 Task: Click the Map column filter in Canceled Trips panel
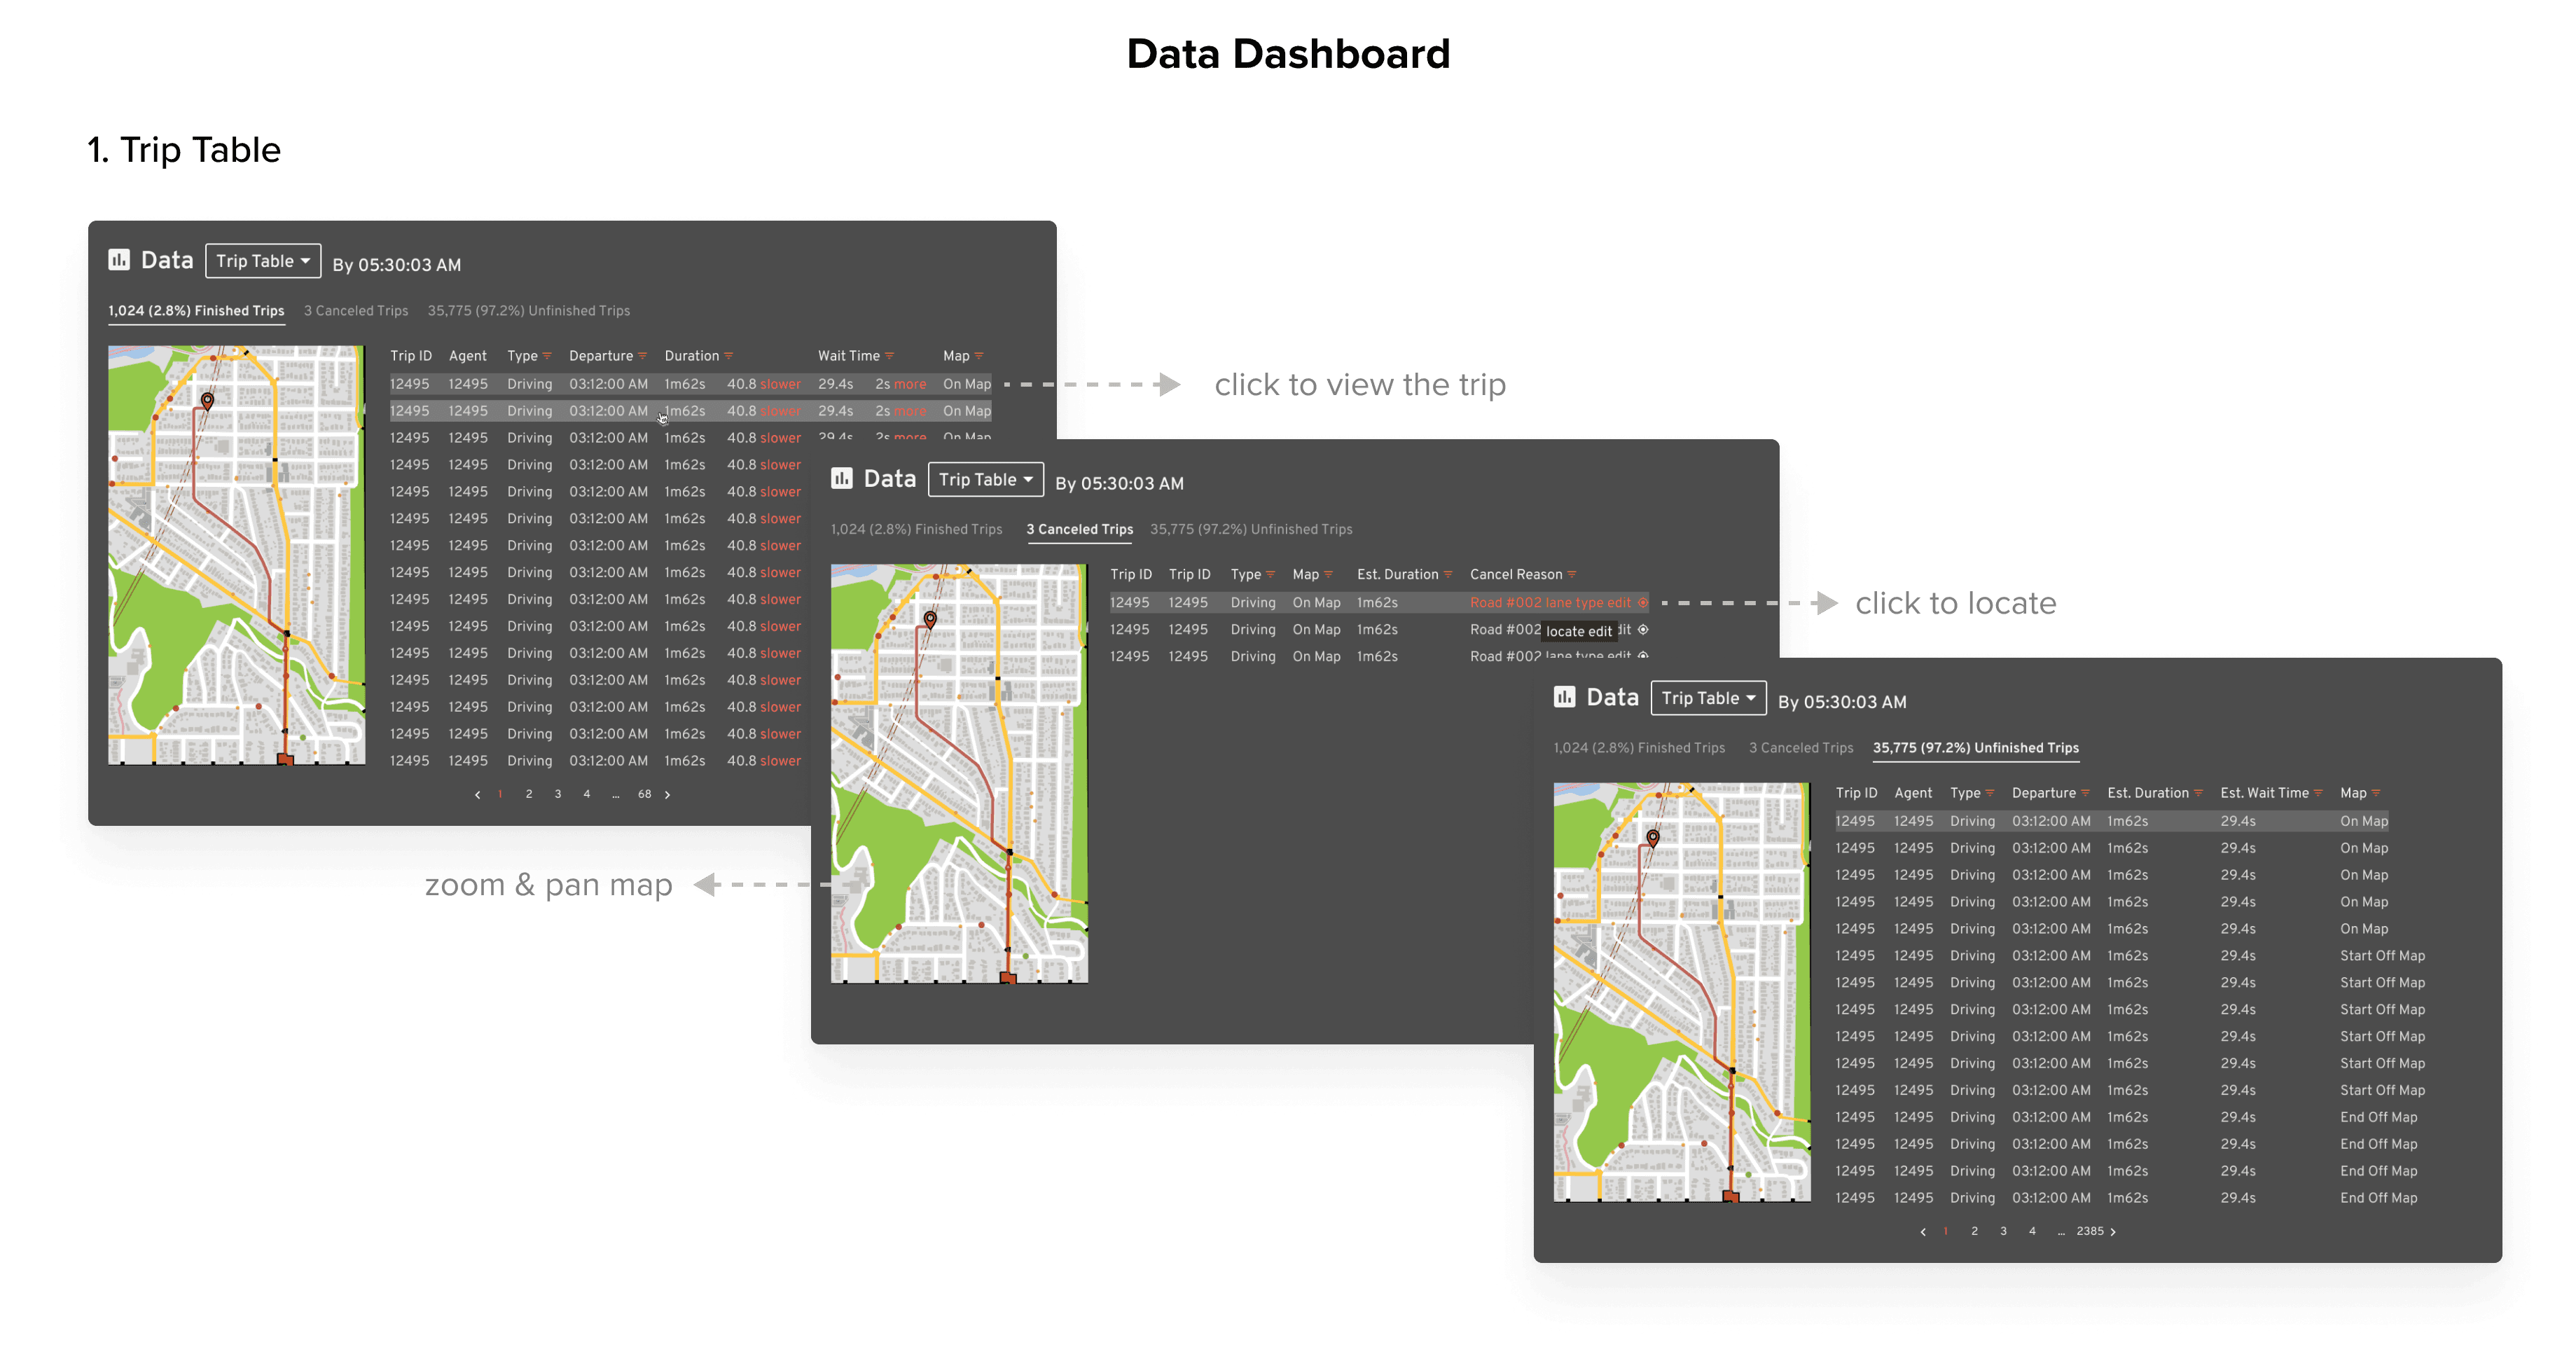point(1328,575)
